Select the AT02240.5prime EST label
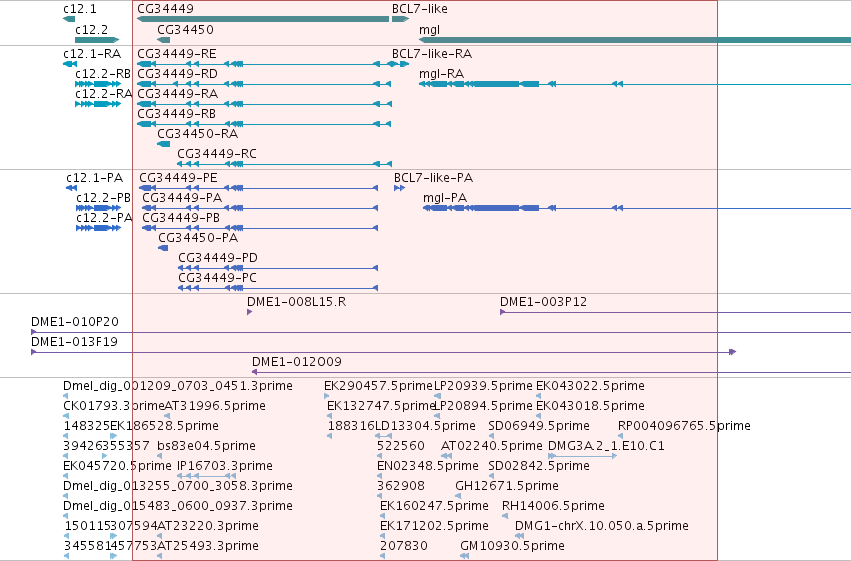The height and width of the screenshot is (561, 851). point(492,447)
